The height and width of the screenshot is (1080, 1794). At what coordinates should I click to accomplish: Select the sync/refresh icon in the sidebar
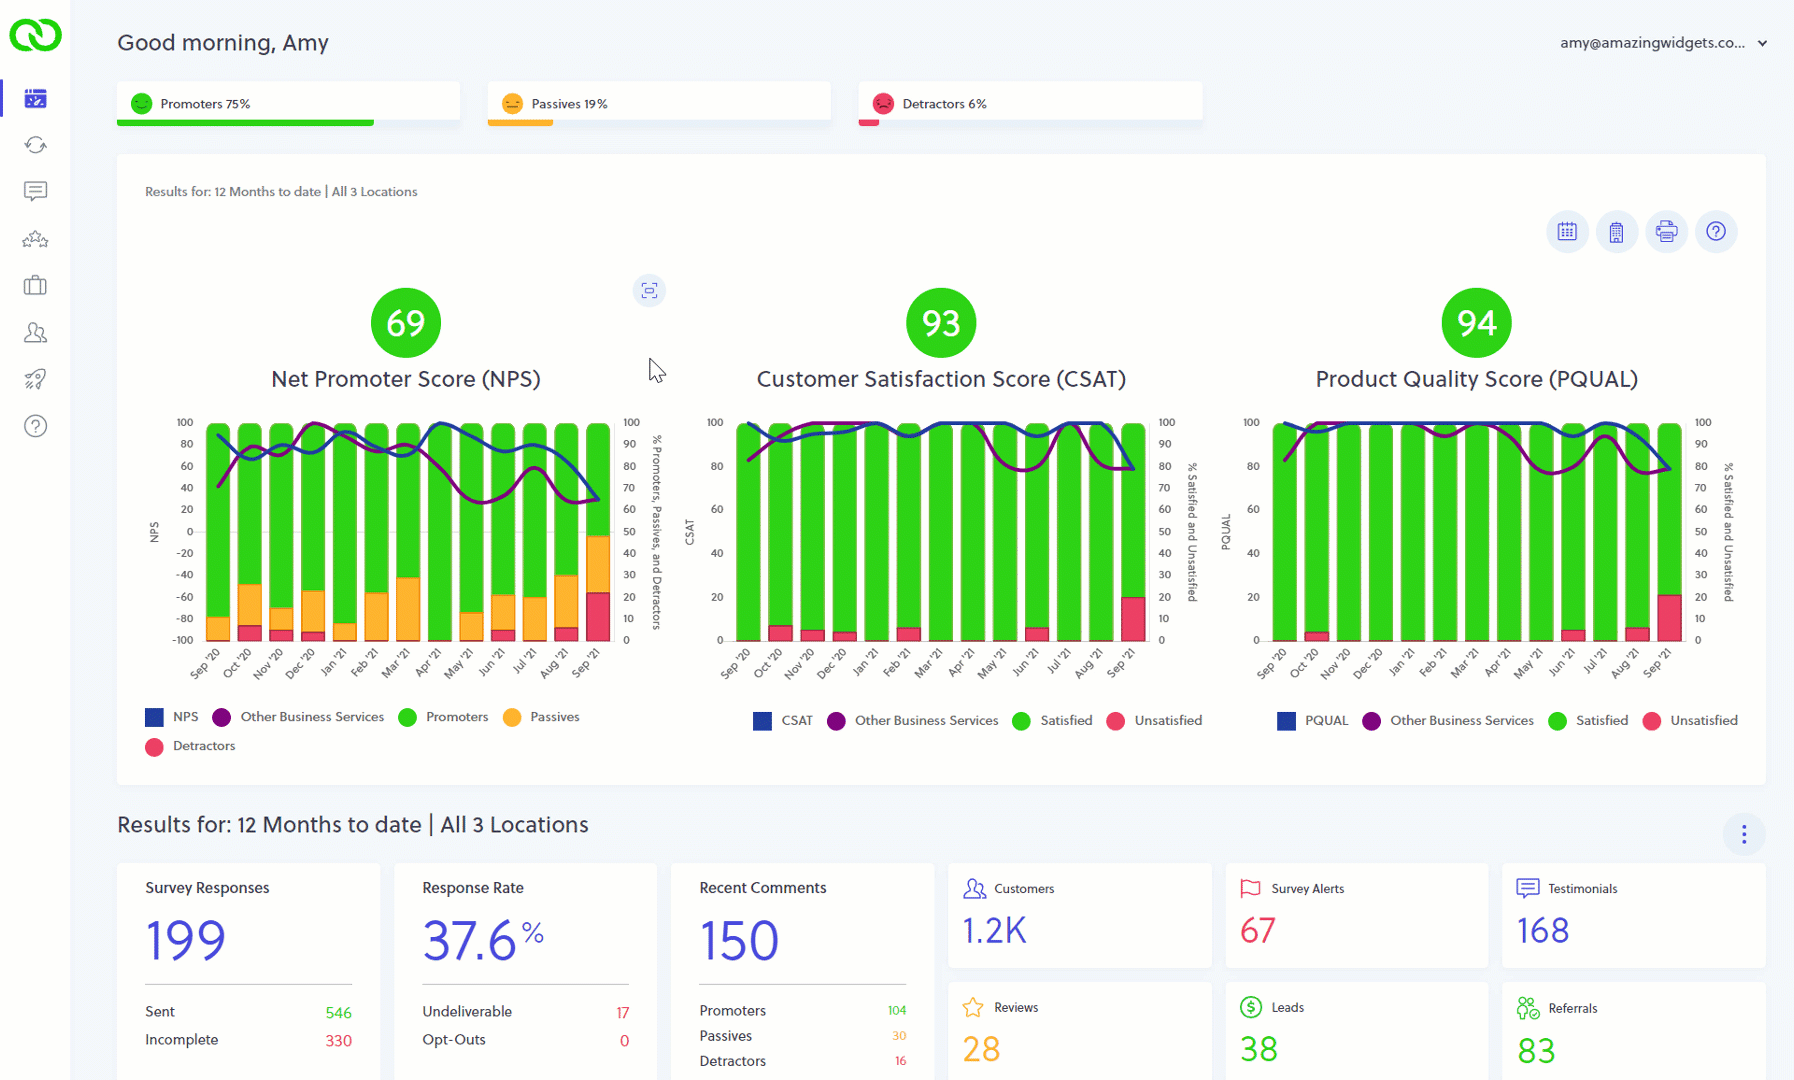click(35, 144)
